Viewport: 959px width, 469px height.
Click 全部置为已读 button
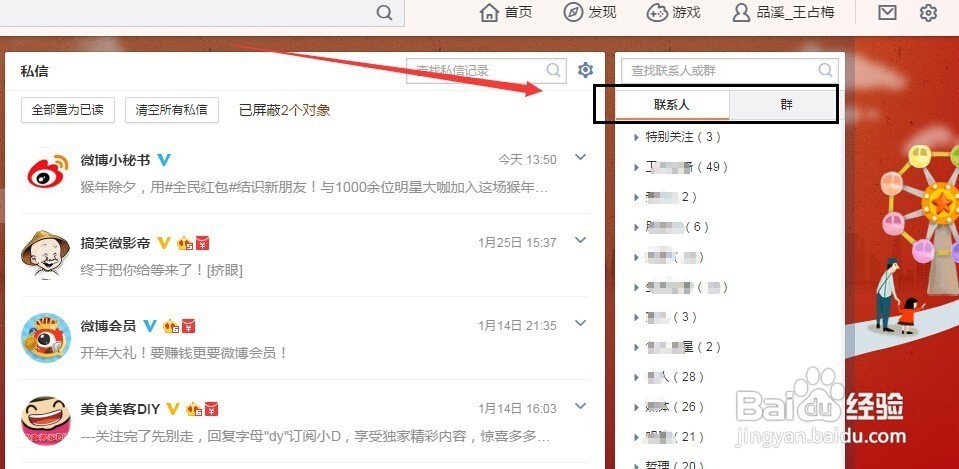click(x=68, y=110)
